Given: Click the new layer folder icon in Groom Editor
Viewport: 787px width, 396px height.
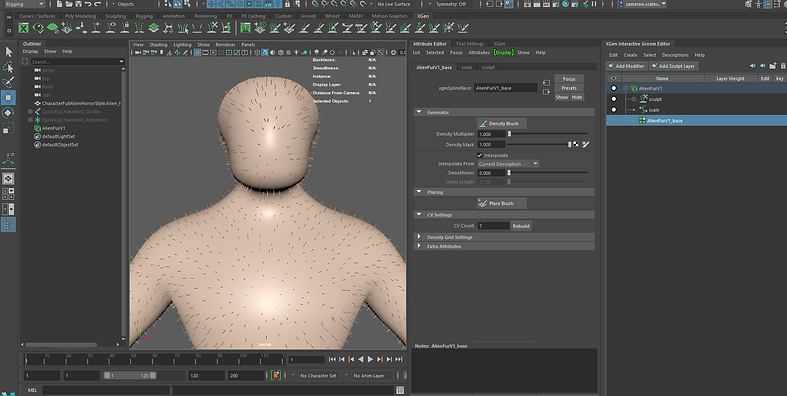Looking at the screenshot, I should pyautogui.click(x=773, y=66).
